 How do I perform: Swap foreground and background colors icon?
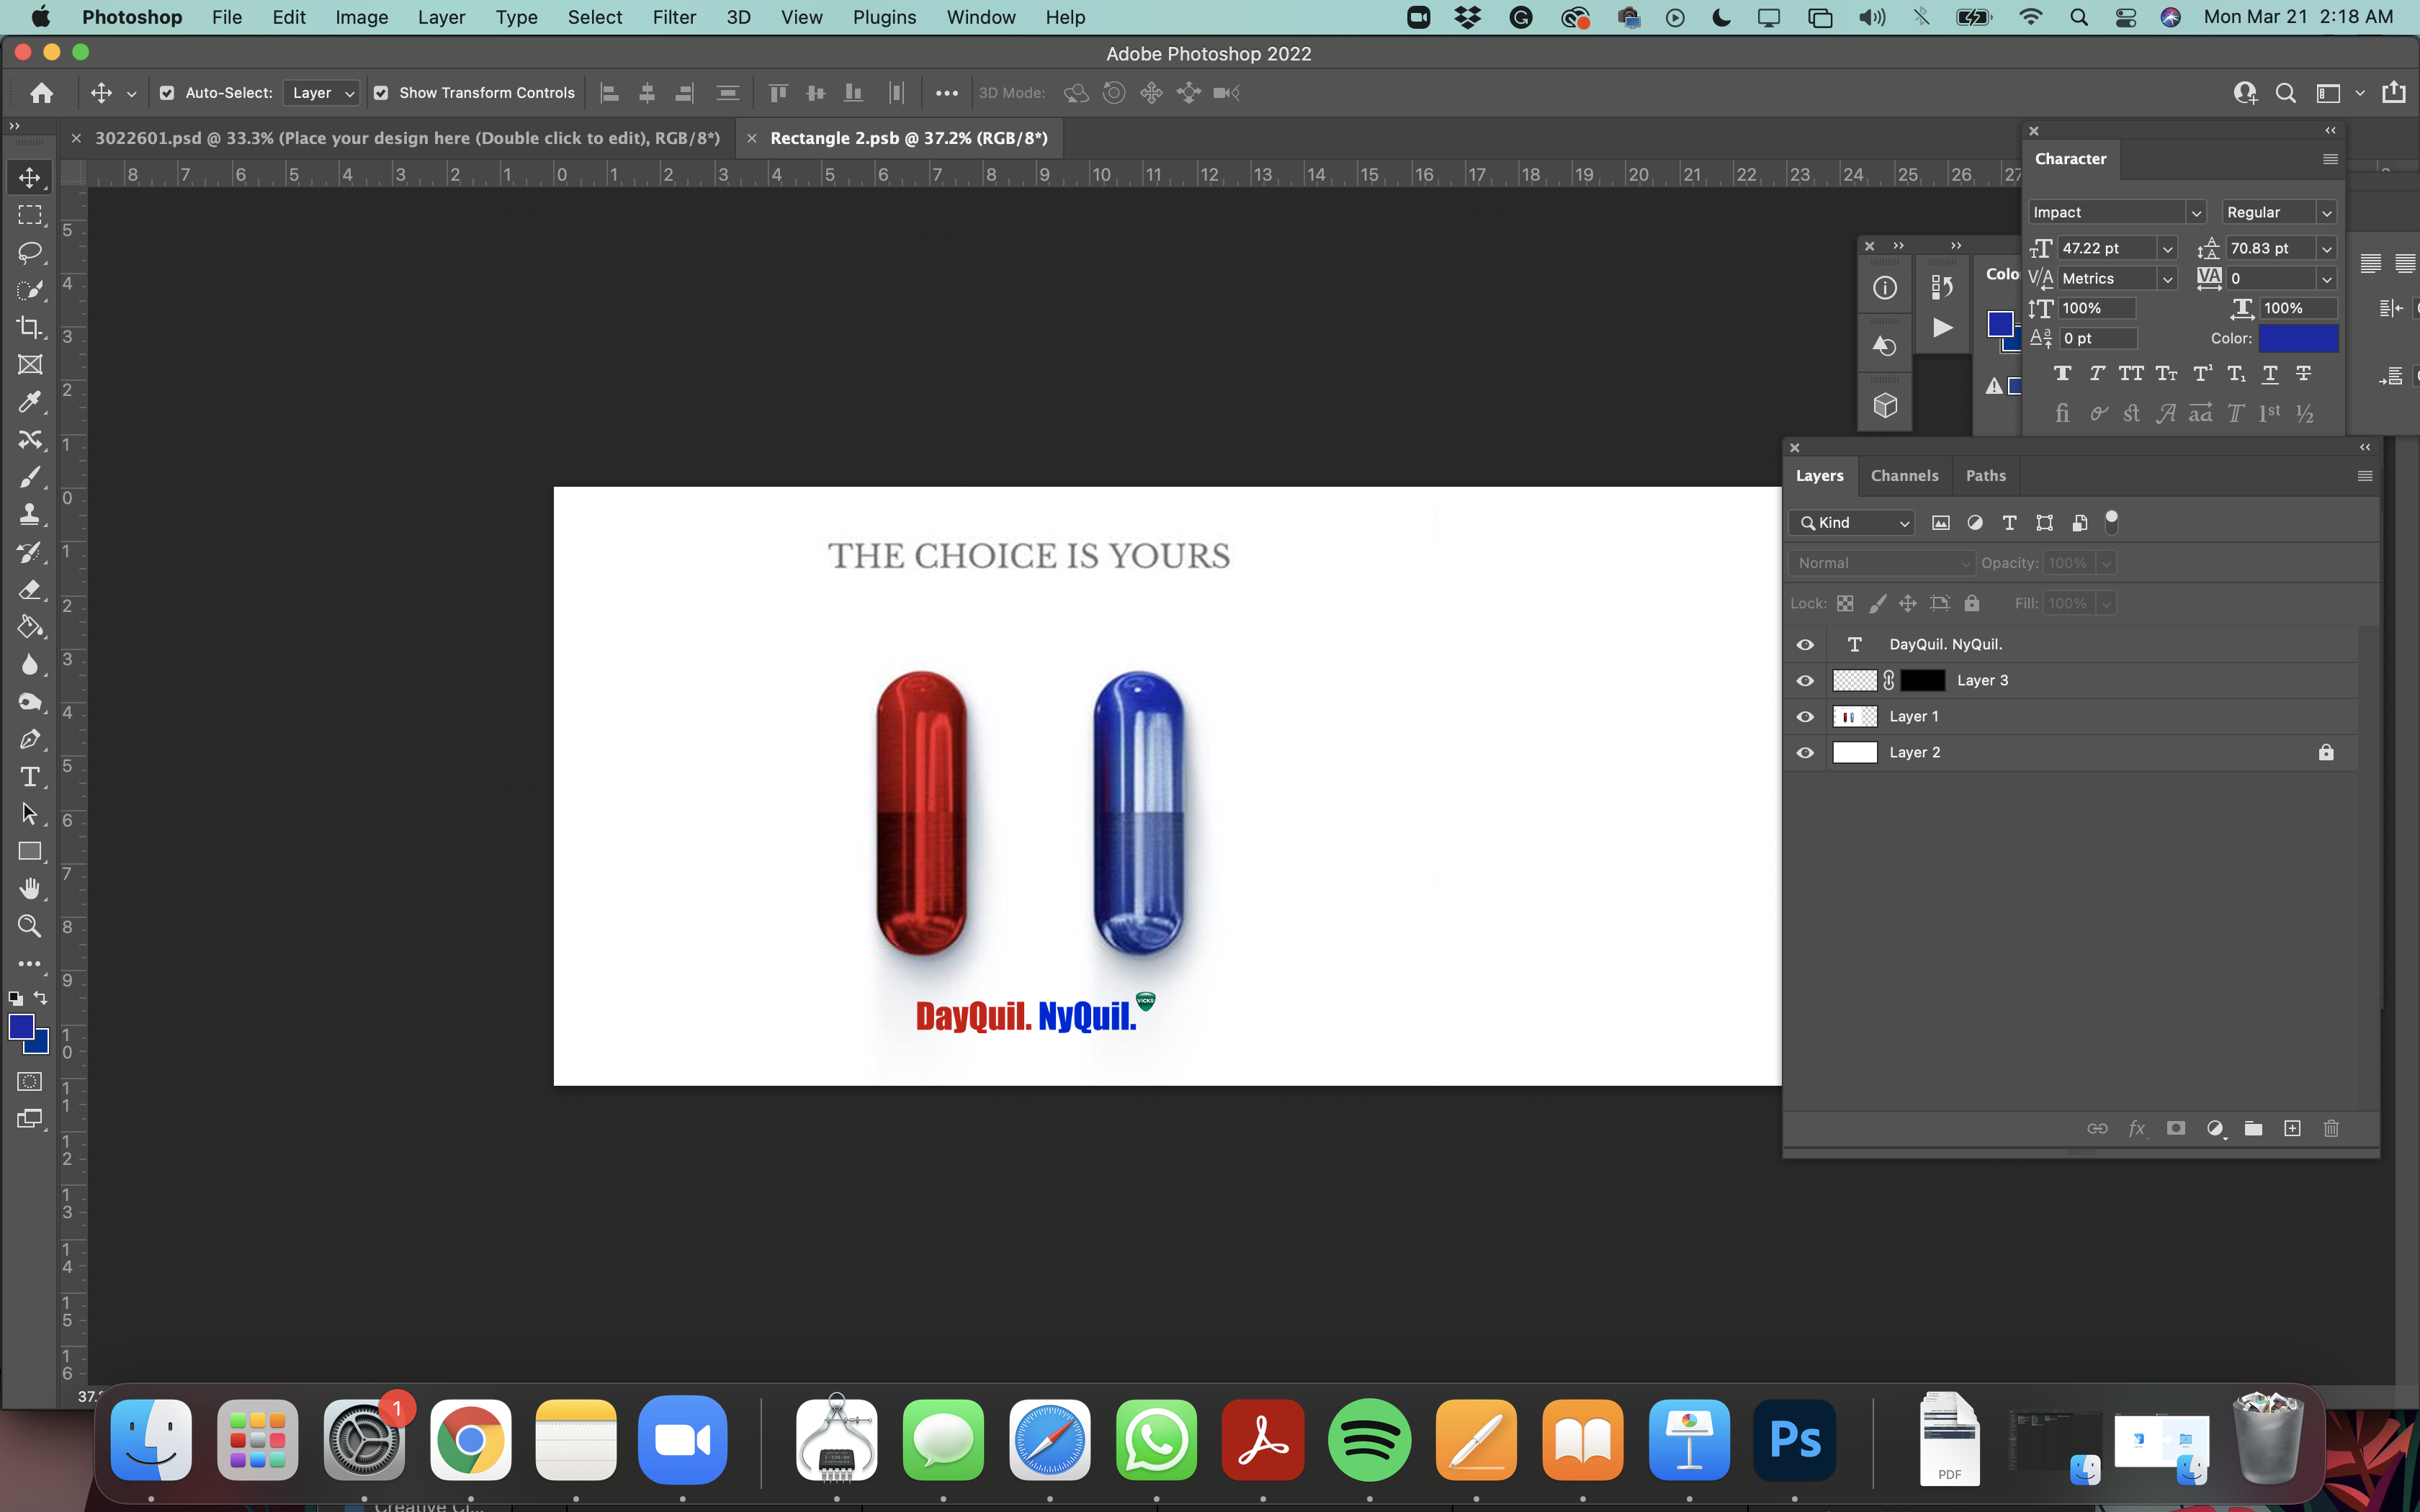pyautogui.click(x=40, y=998)
